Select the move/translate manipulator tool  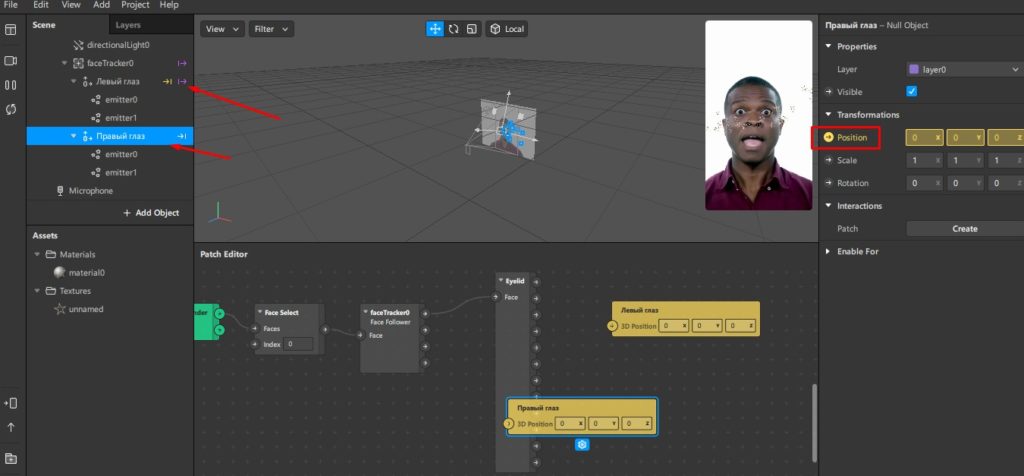tap(435, 29)
